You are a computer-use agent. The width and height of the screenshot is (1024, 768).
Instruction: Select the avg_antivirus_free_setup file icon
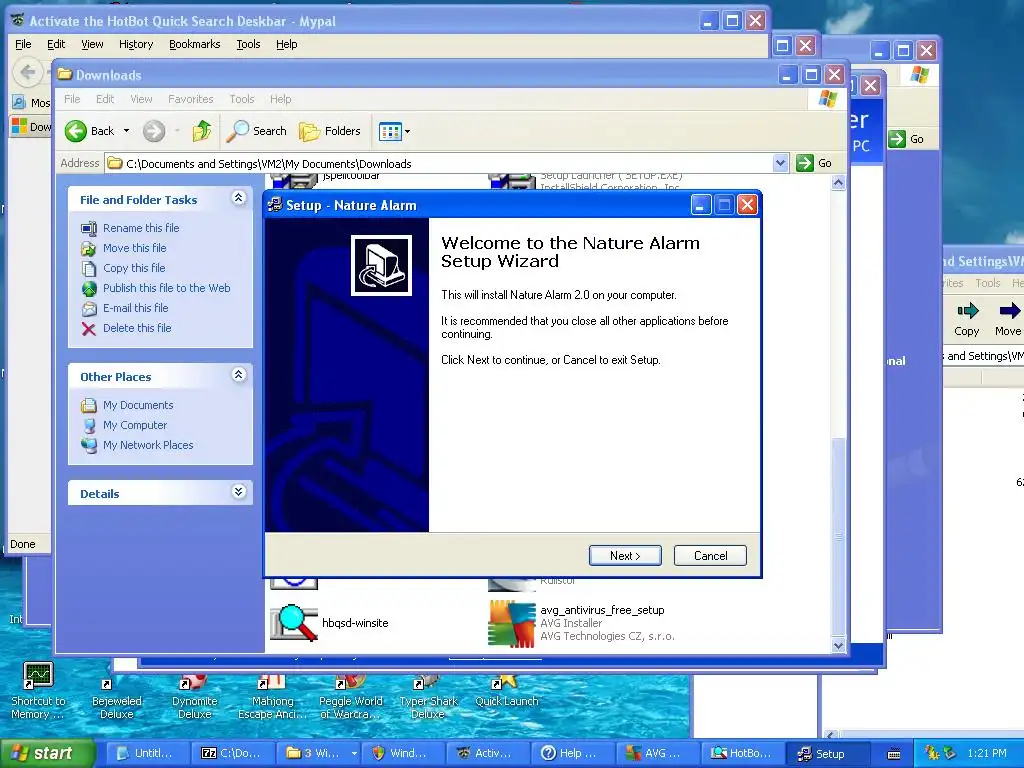512,624
